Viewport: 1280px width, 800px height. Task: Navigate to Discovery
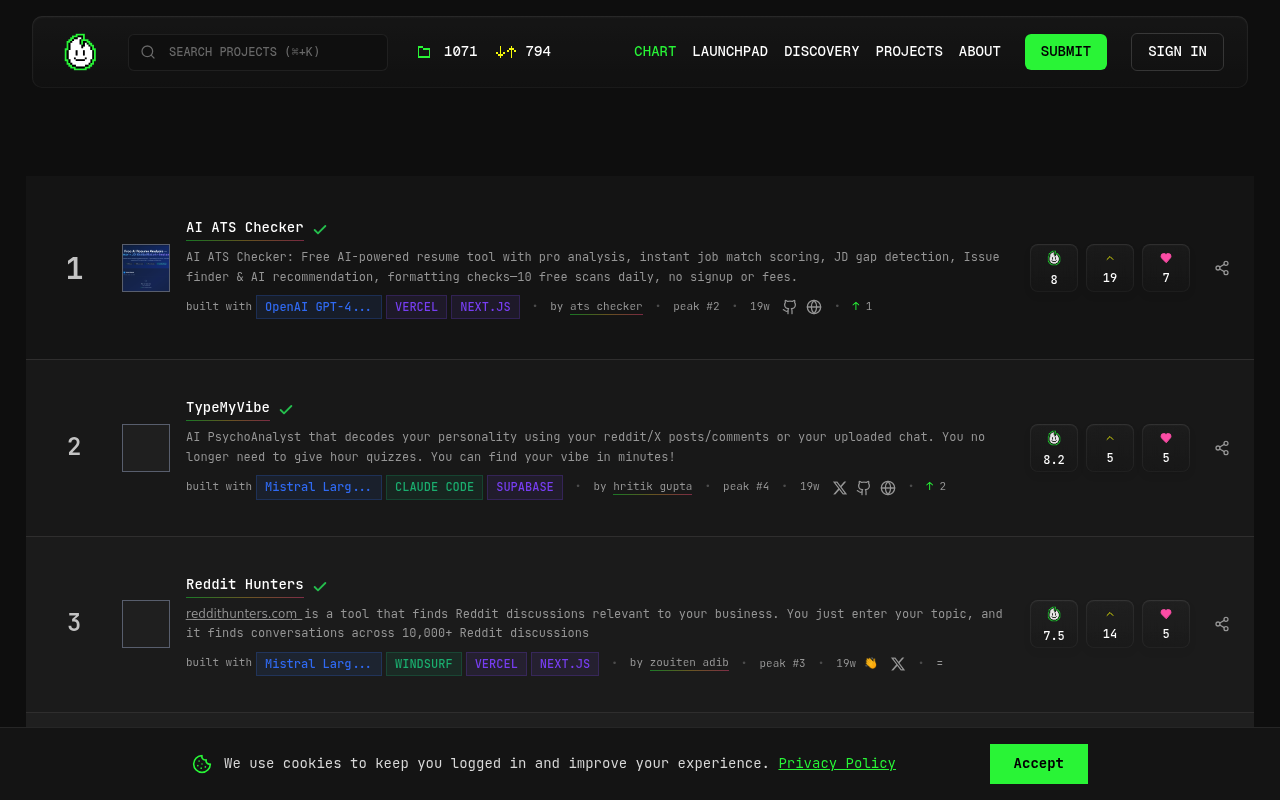tap(822, 52)
